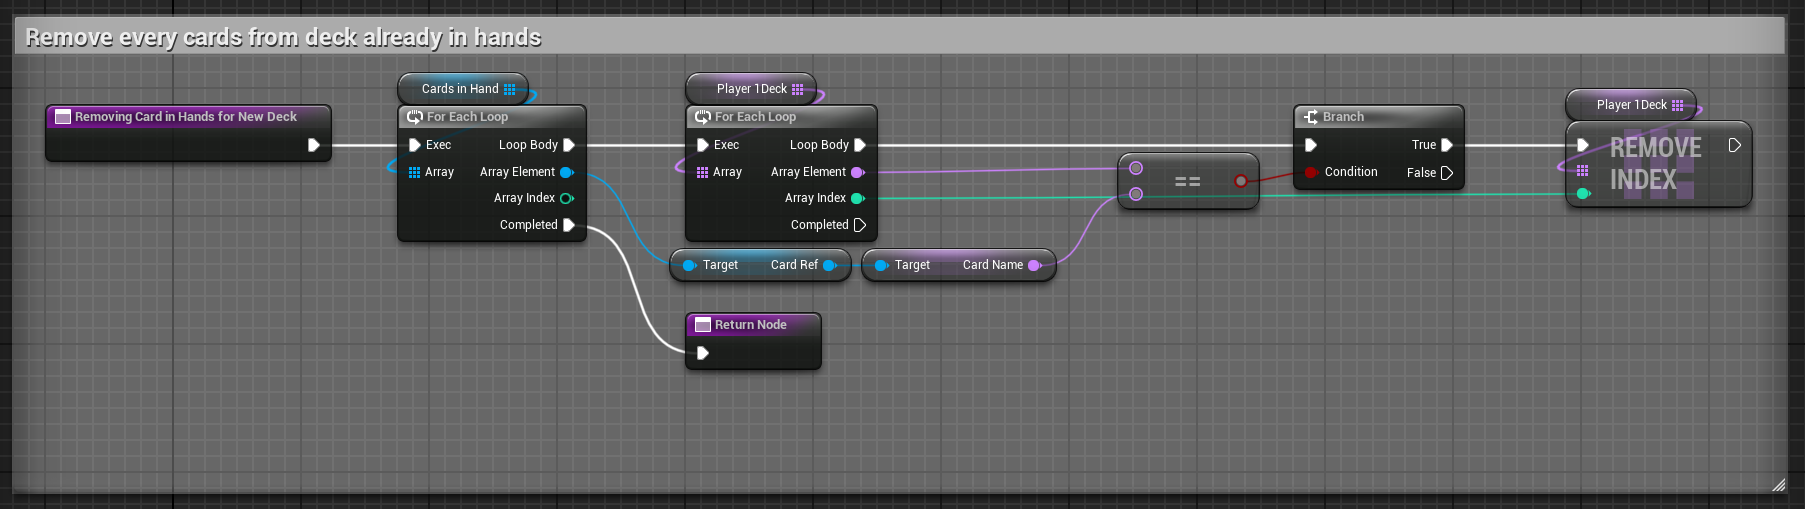Viewport: 1805px width, 509px height.
Task: Click the comment box title text
Action: (x=283, y=38)
